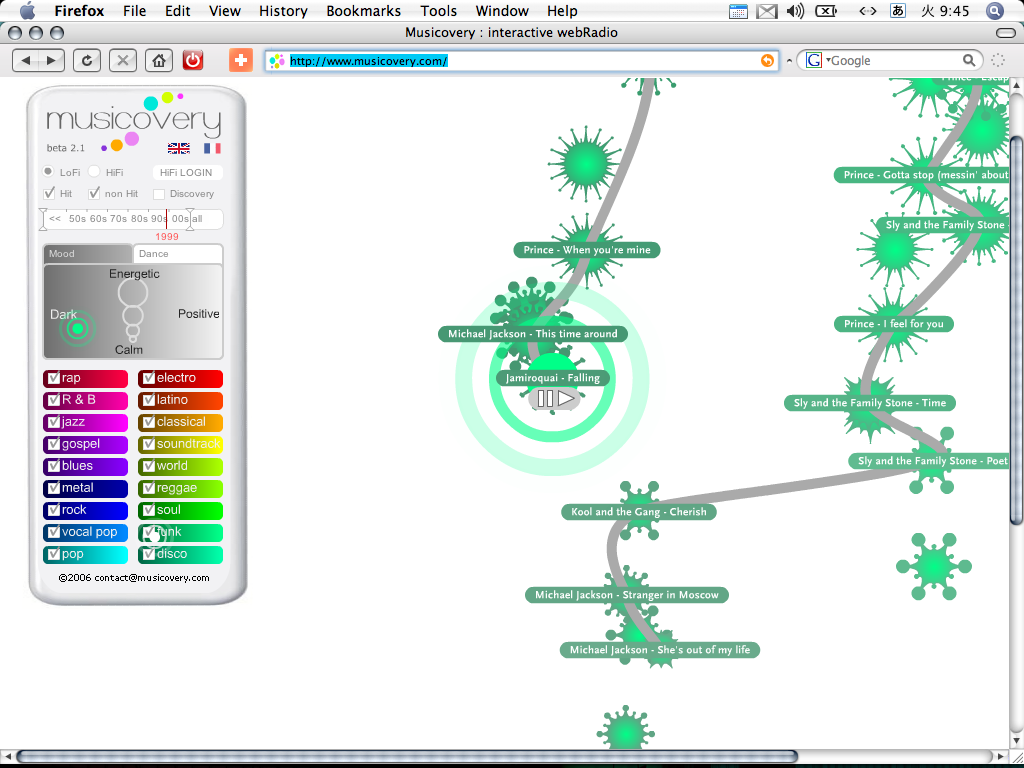Go forward with the right arrow button

pos(52,61)
